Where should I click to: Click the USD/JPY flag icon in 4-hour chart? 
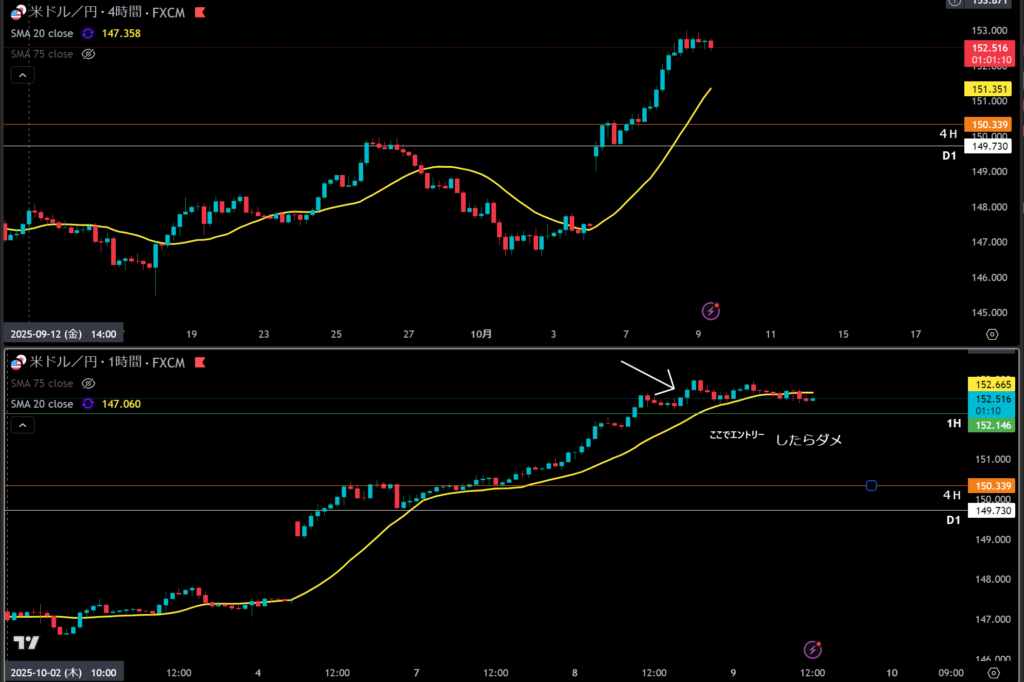pyautogui.click(x=18, y=13)
